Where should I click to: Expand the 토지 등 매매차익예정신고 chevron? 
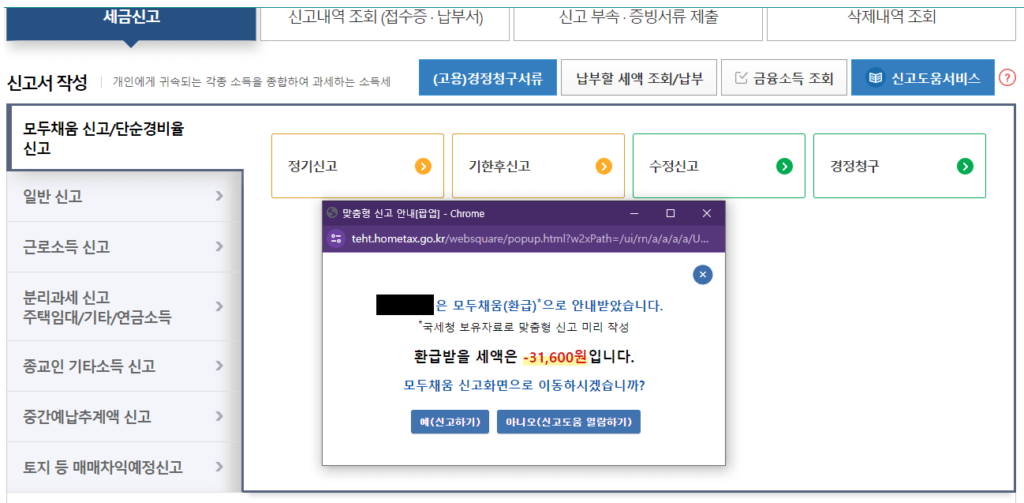tap(219, 467)
